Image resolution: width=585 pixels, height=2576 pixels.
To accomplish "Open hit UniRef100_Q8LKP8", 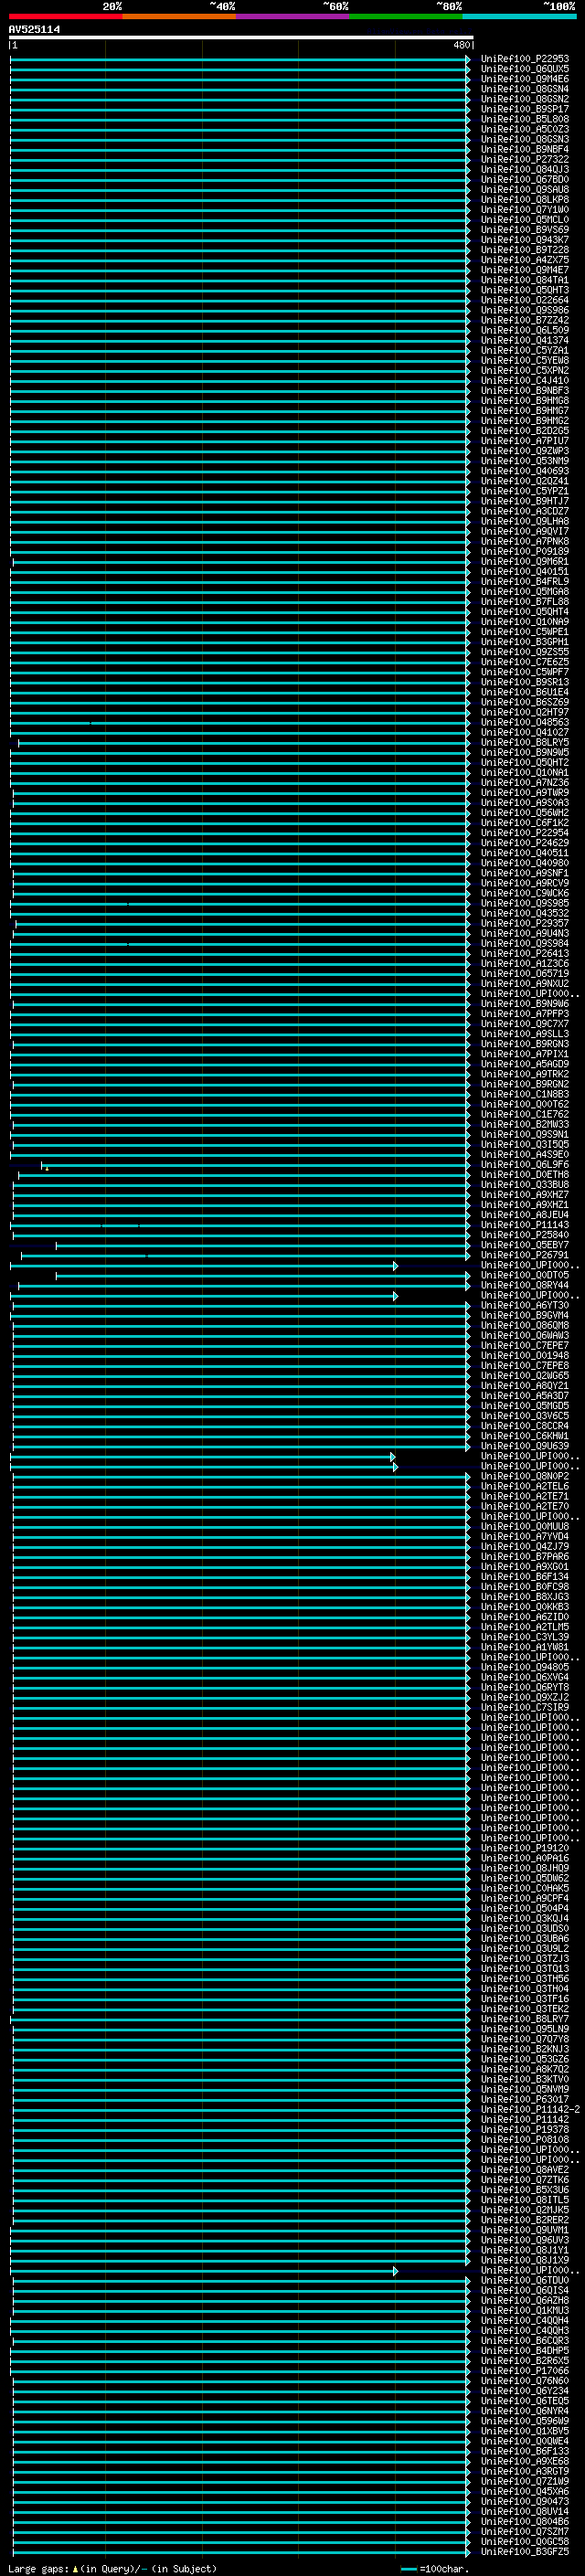I will [x=524, y=199].
